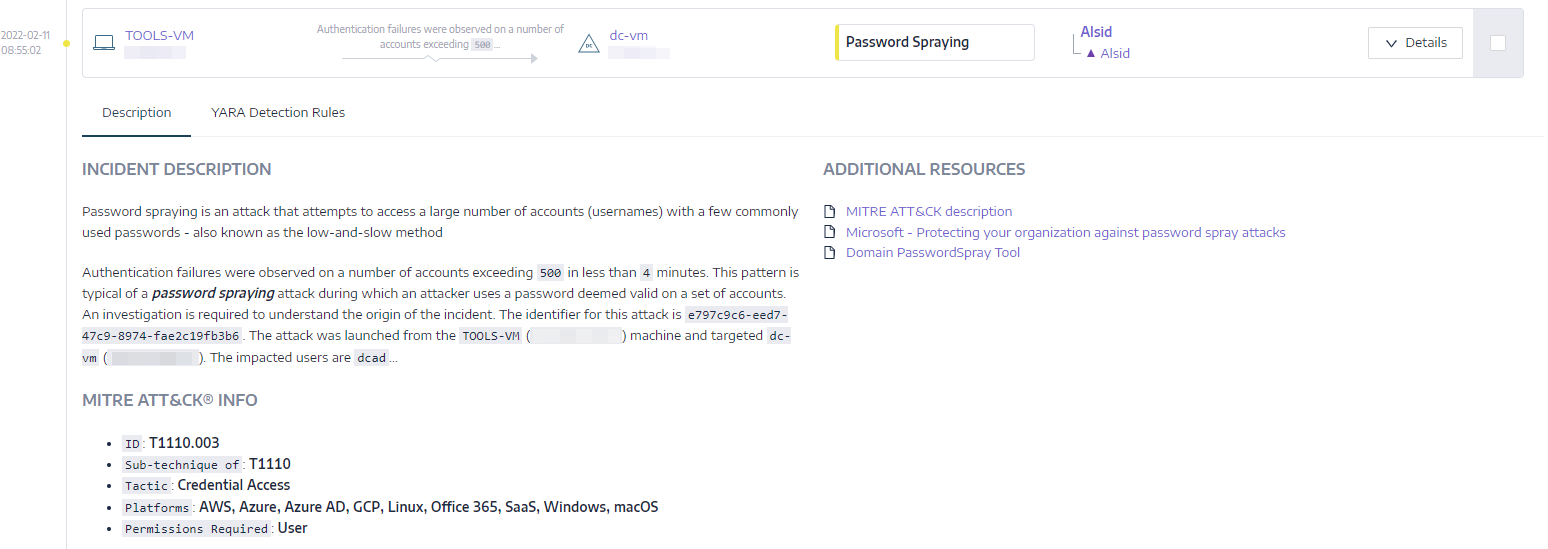Open the MITRE ATT&CK description link
The width and height of the screenshot is (1548, 549).
929,212
